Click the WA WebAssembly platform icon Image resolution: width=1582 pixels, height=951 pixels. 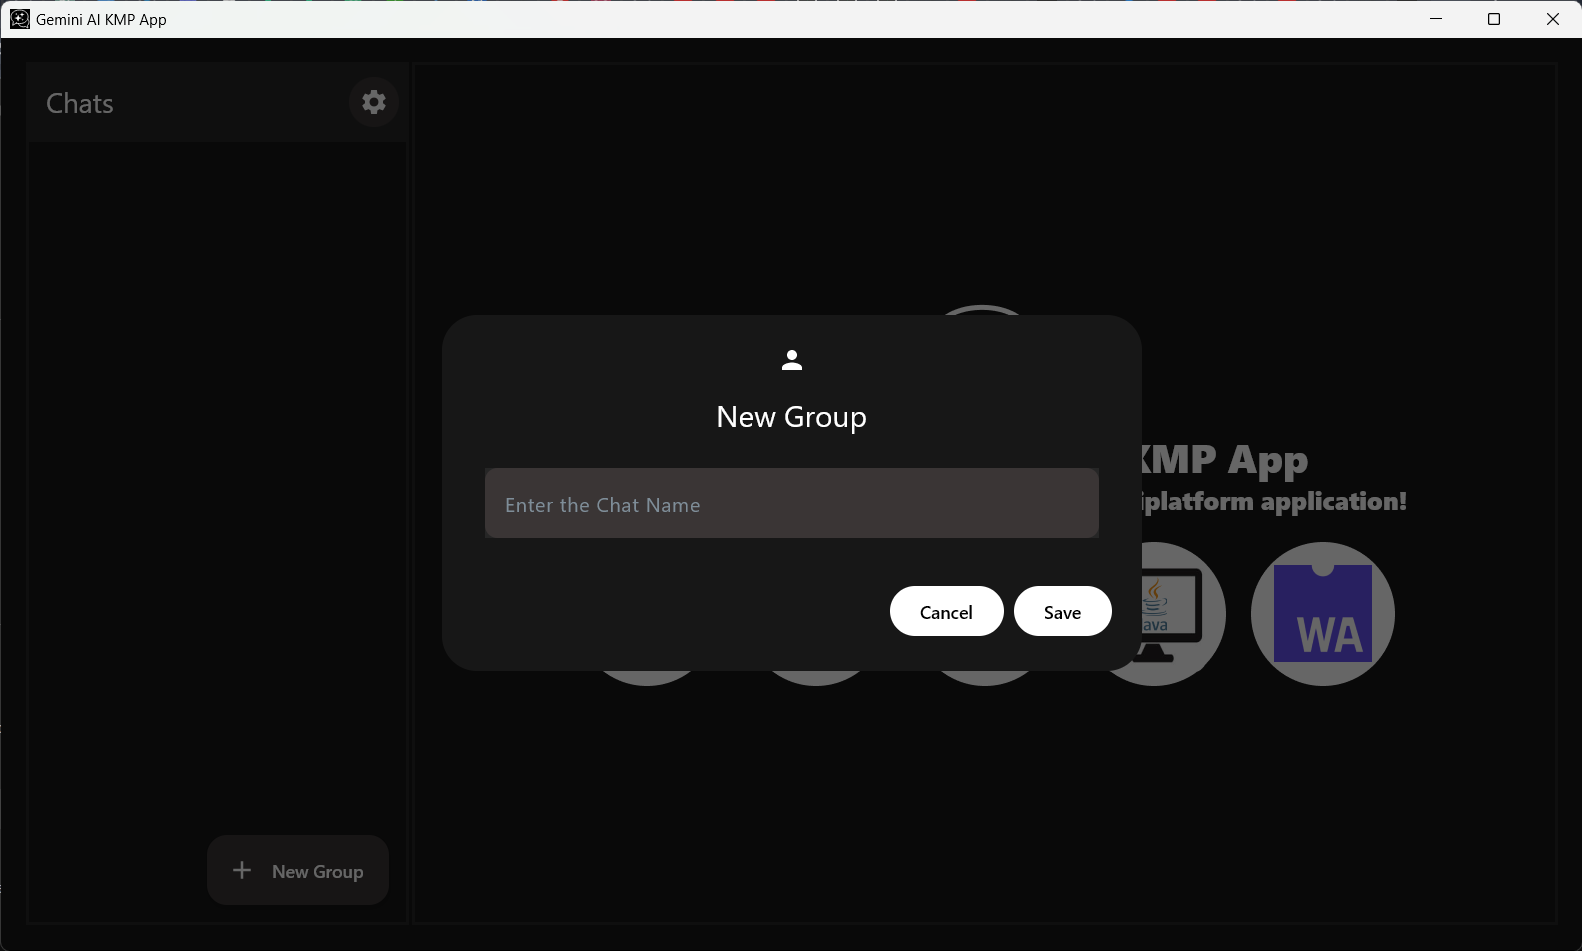(1322, 614)
